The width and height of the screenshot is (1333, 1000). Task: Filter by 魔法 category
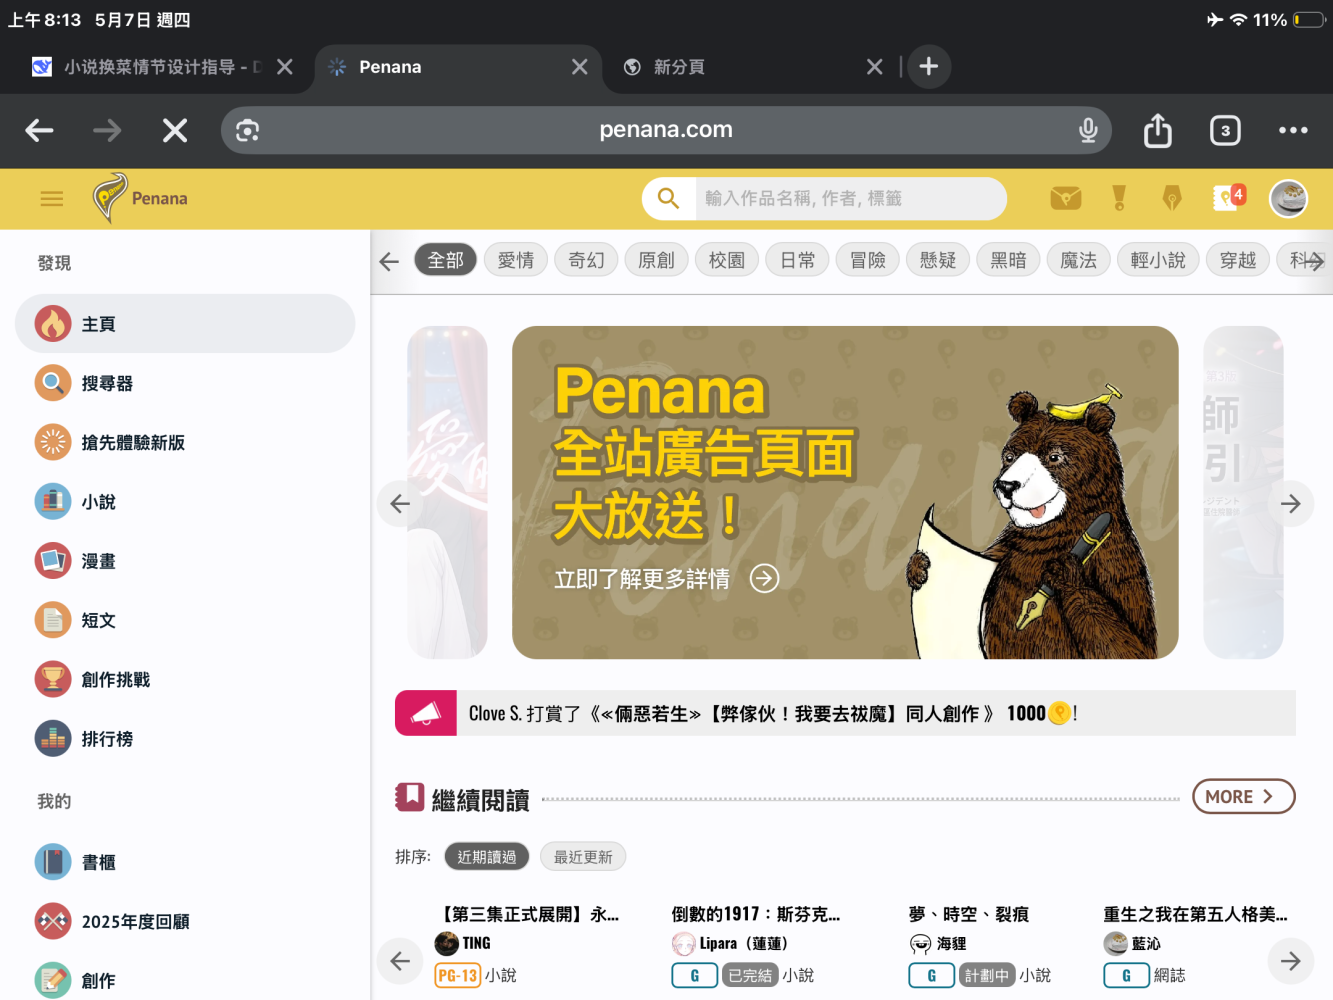(1079, 260)
